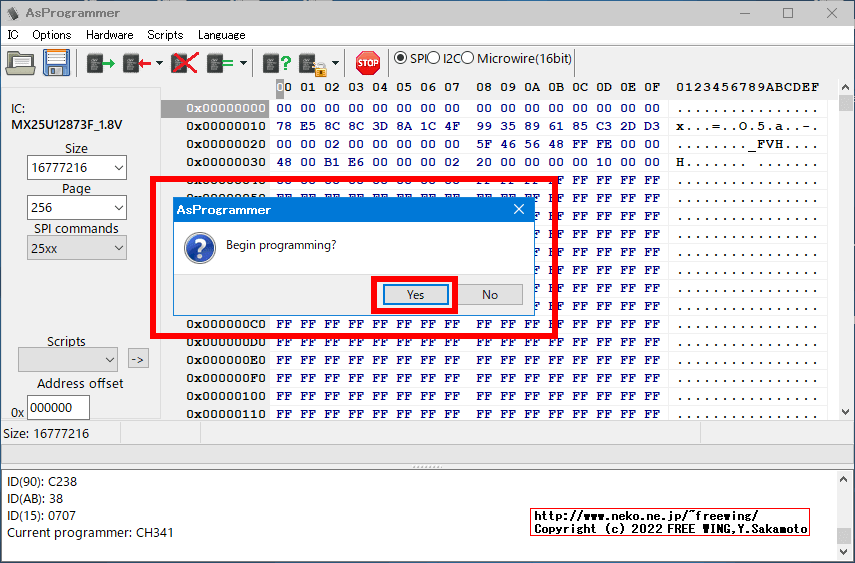Click the AsProgrammer title bar app icon
Screen dimensions: 855x563
coord(13,13)
